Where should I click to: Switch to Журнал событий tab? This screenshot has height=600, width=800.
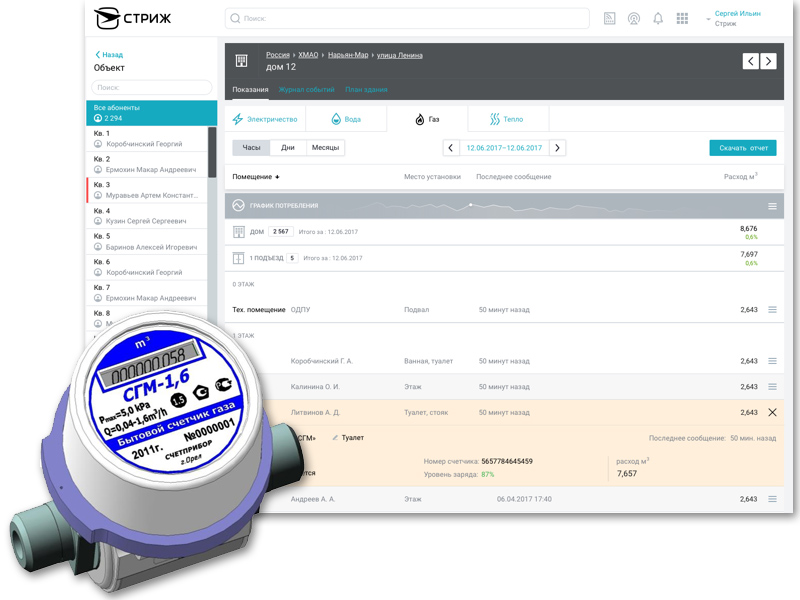click(x=307, y=89)
